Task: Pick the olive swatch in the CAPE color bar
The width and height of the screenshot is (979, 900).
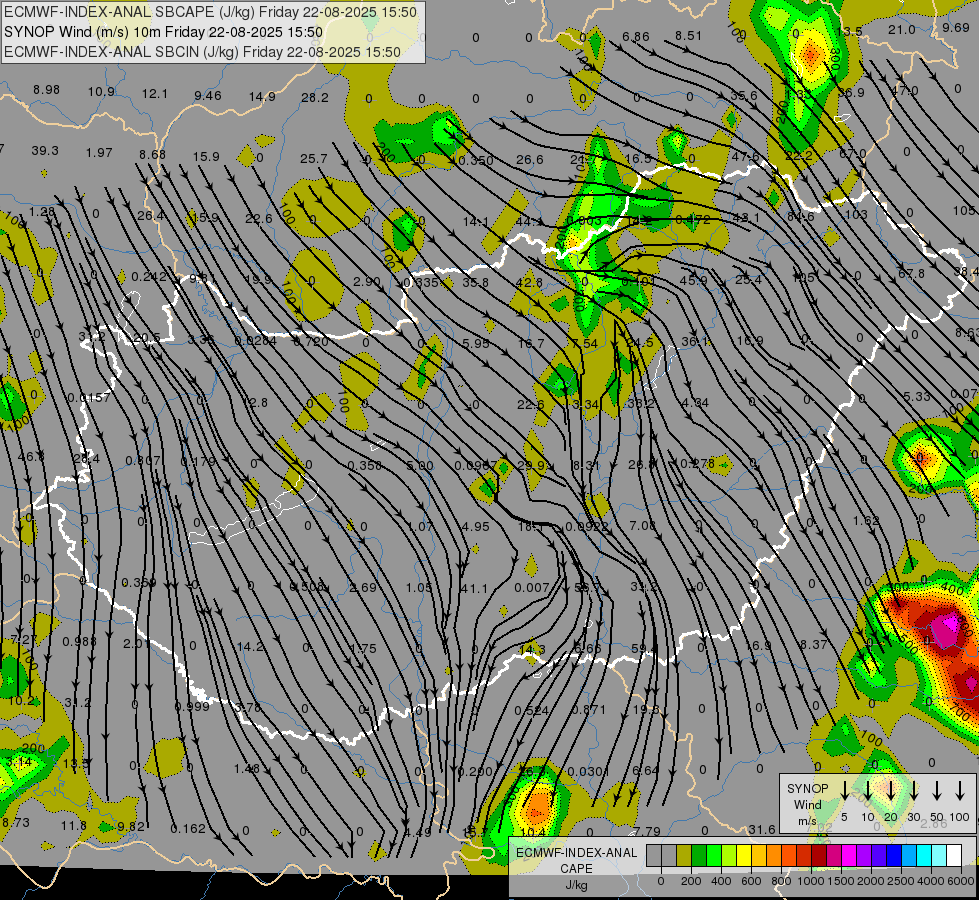Action: (x=684, y=855)
